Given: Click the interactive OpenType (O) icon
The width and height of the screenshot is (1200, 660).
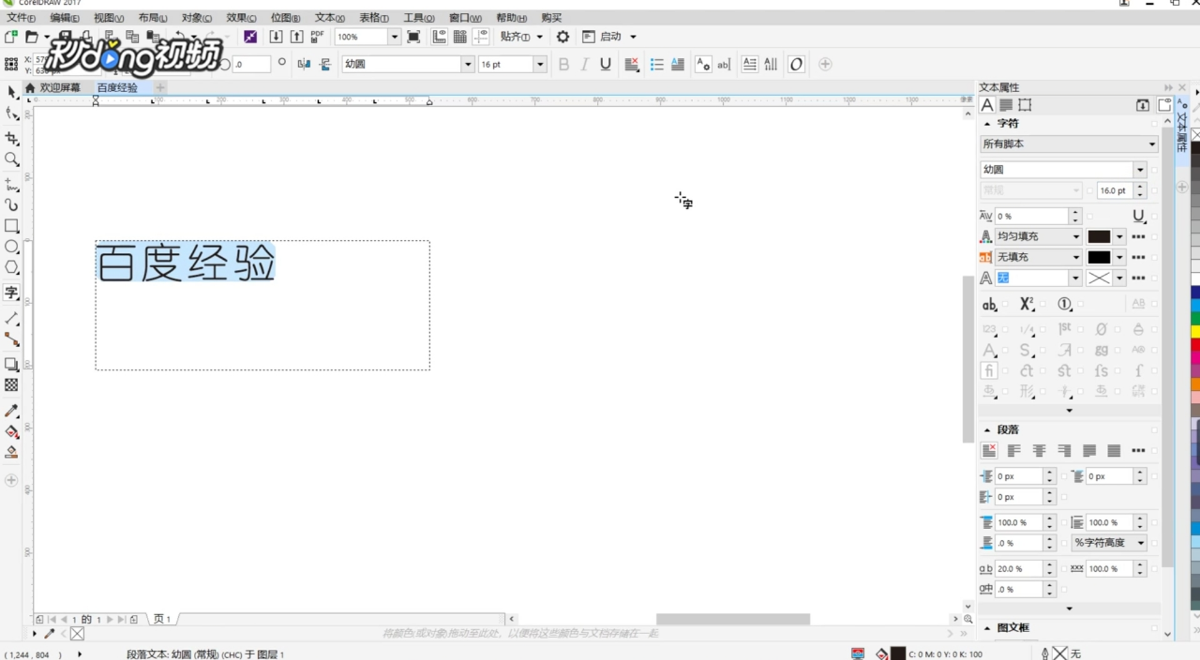Looking at the screenshot, I should [x=796, y=64].
